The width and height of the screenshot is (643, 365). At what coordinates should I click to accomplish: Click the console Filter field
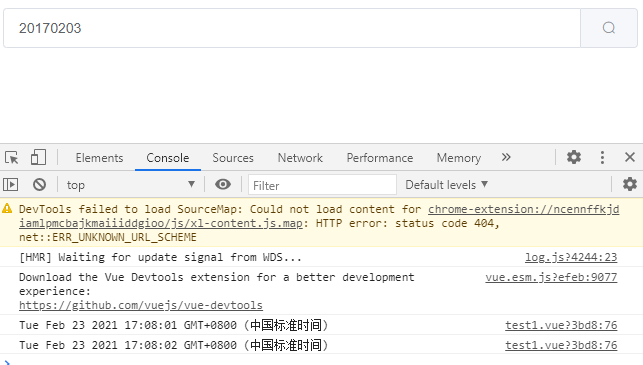point(322,185)
